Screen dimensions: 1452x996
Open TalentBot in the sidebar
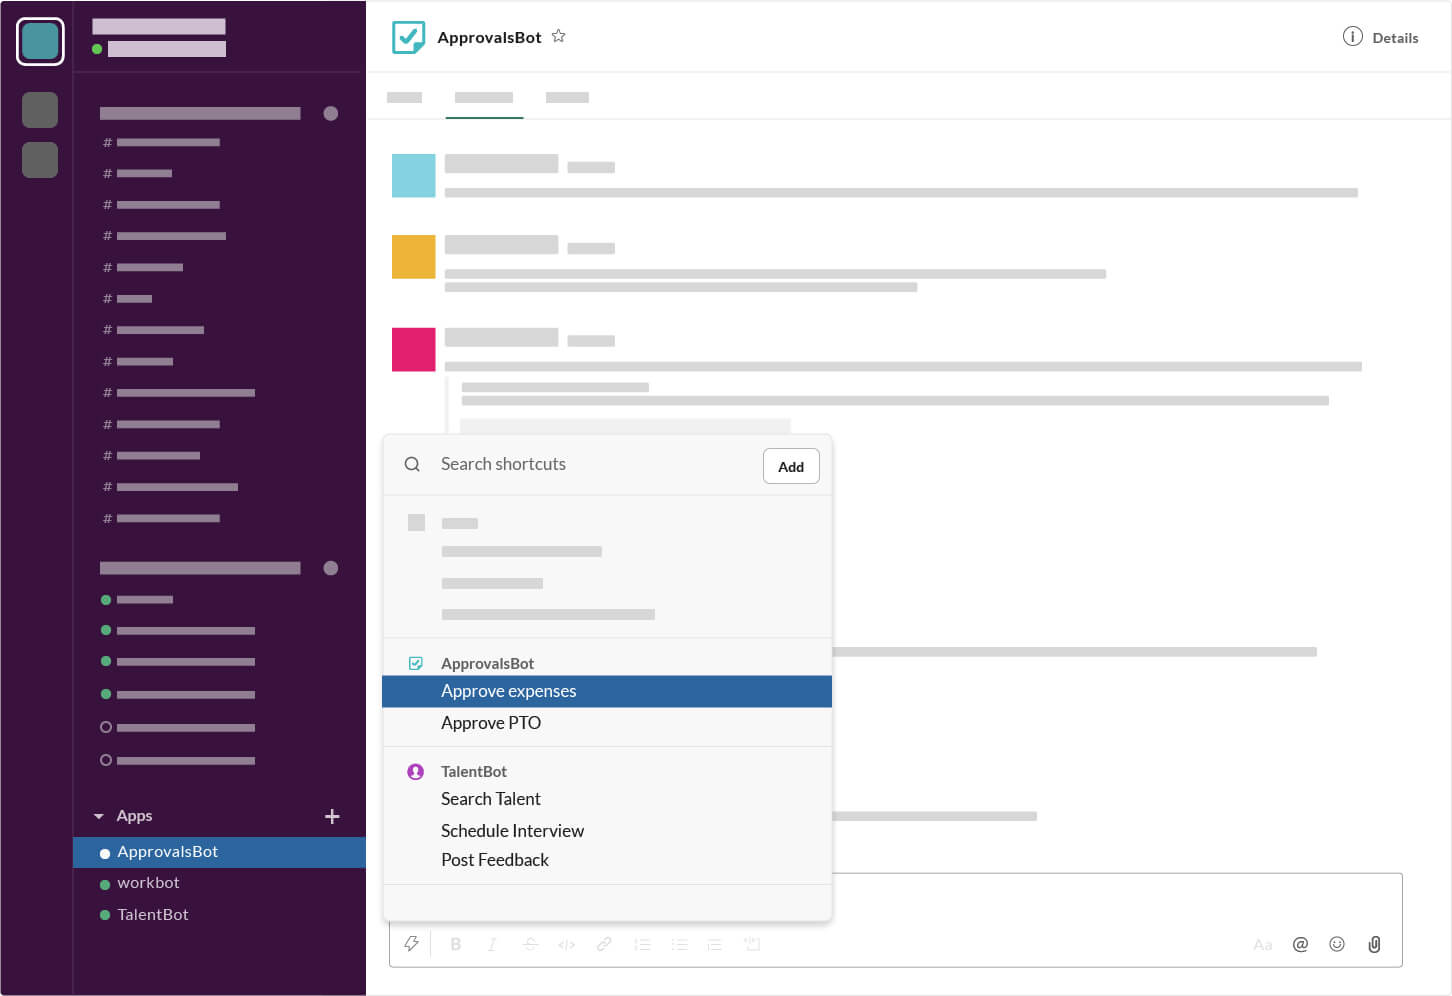point(152,915)
